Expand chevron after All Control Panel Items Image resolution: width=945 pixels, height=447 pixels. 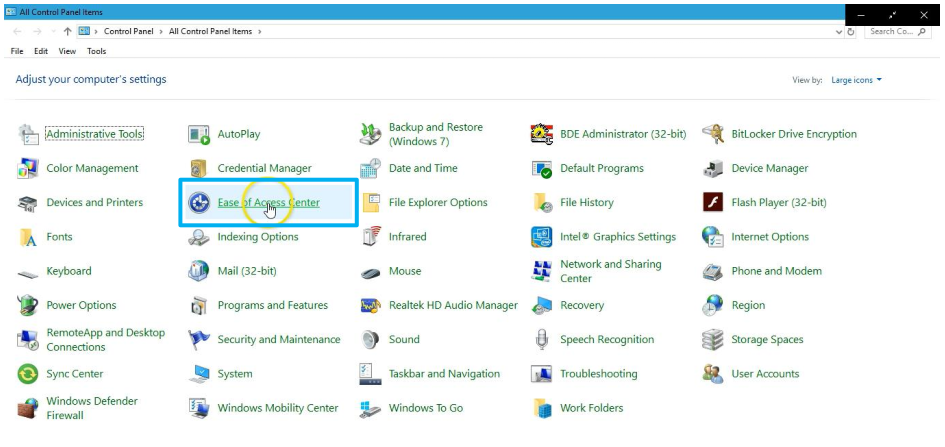point(259,31)
